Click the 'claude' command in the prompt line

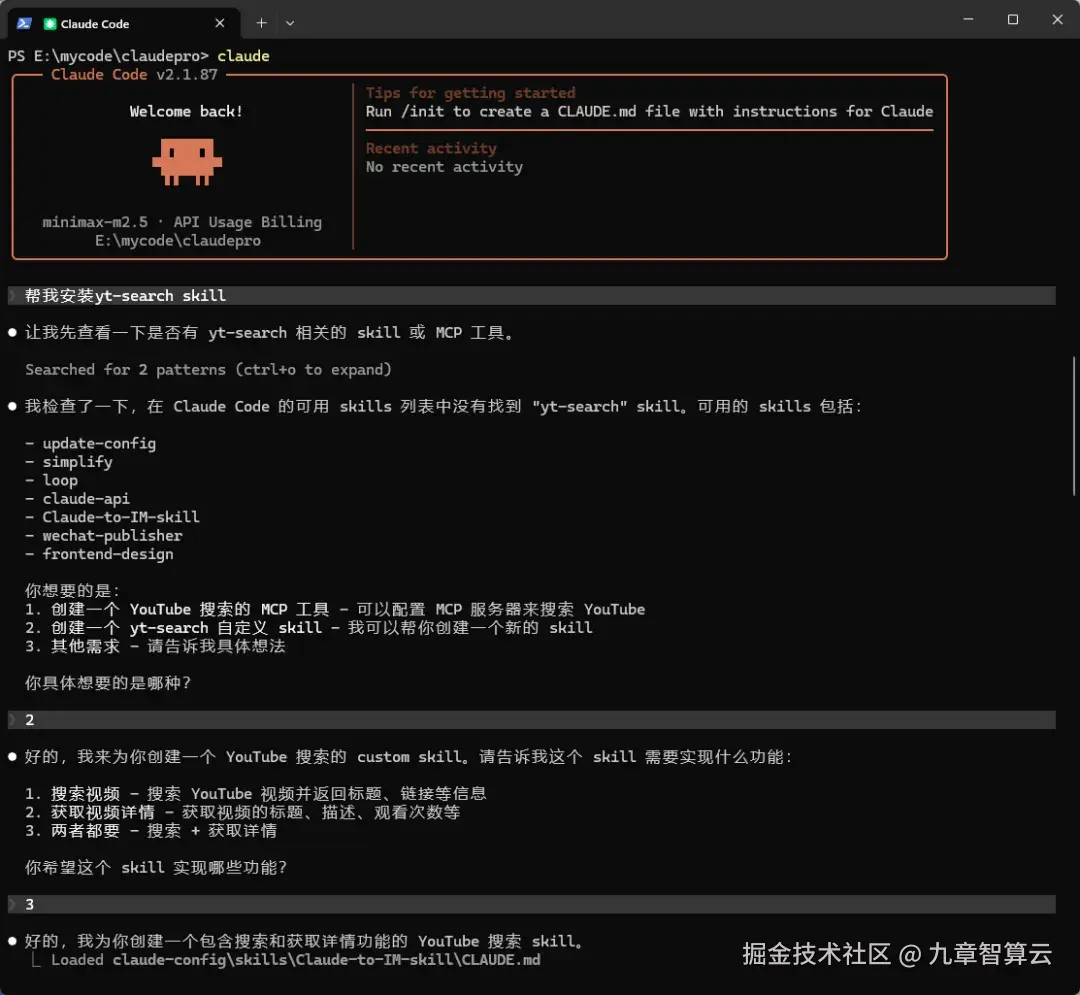(x=243, y=56)
